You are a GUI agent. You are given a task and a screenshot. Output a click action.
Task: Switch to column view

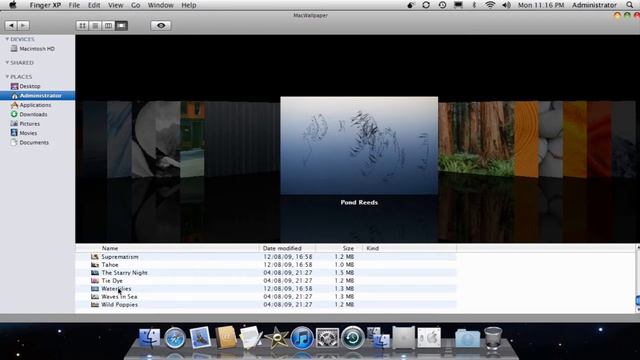click(x=108, y=26)
